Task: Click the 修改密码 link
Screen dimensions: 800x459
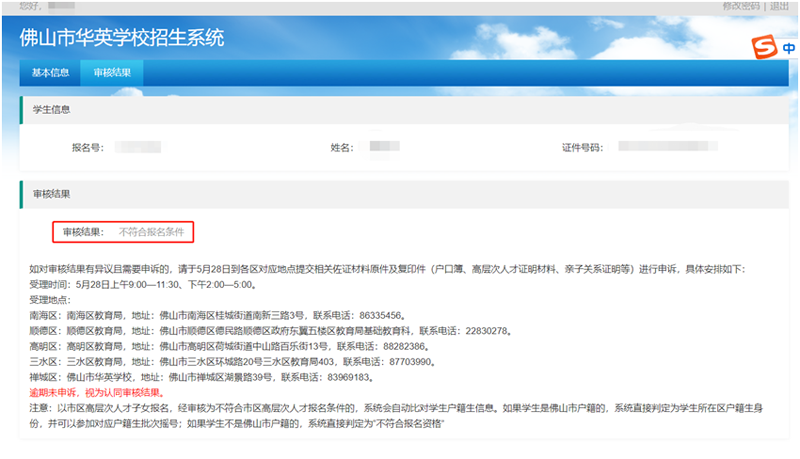Action: click(x=741, y=6)
